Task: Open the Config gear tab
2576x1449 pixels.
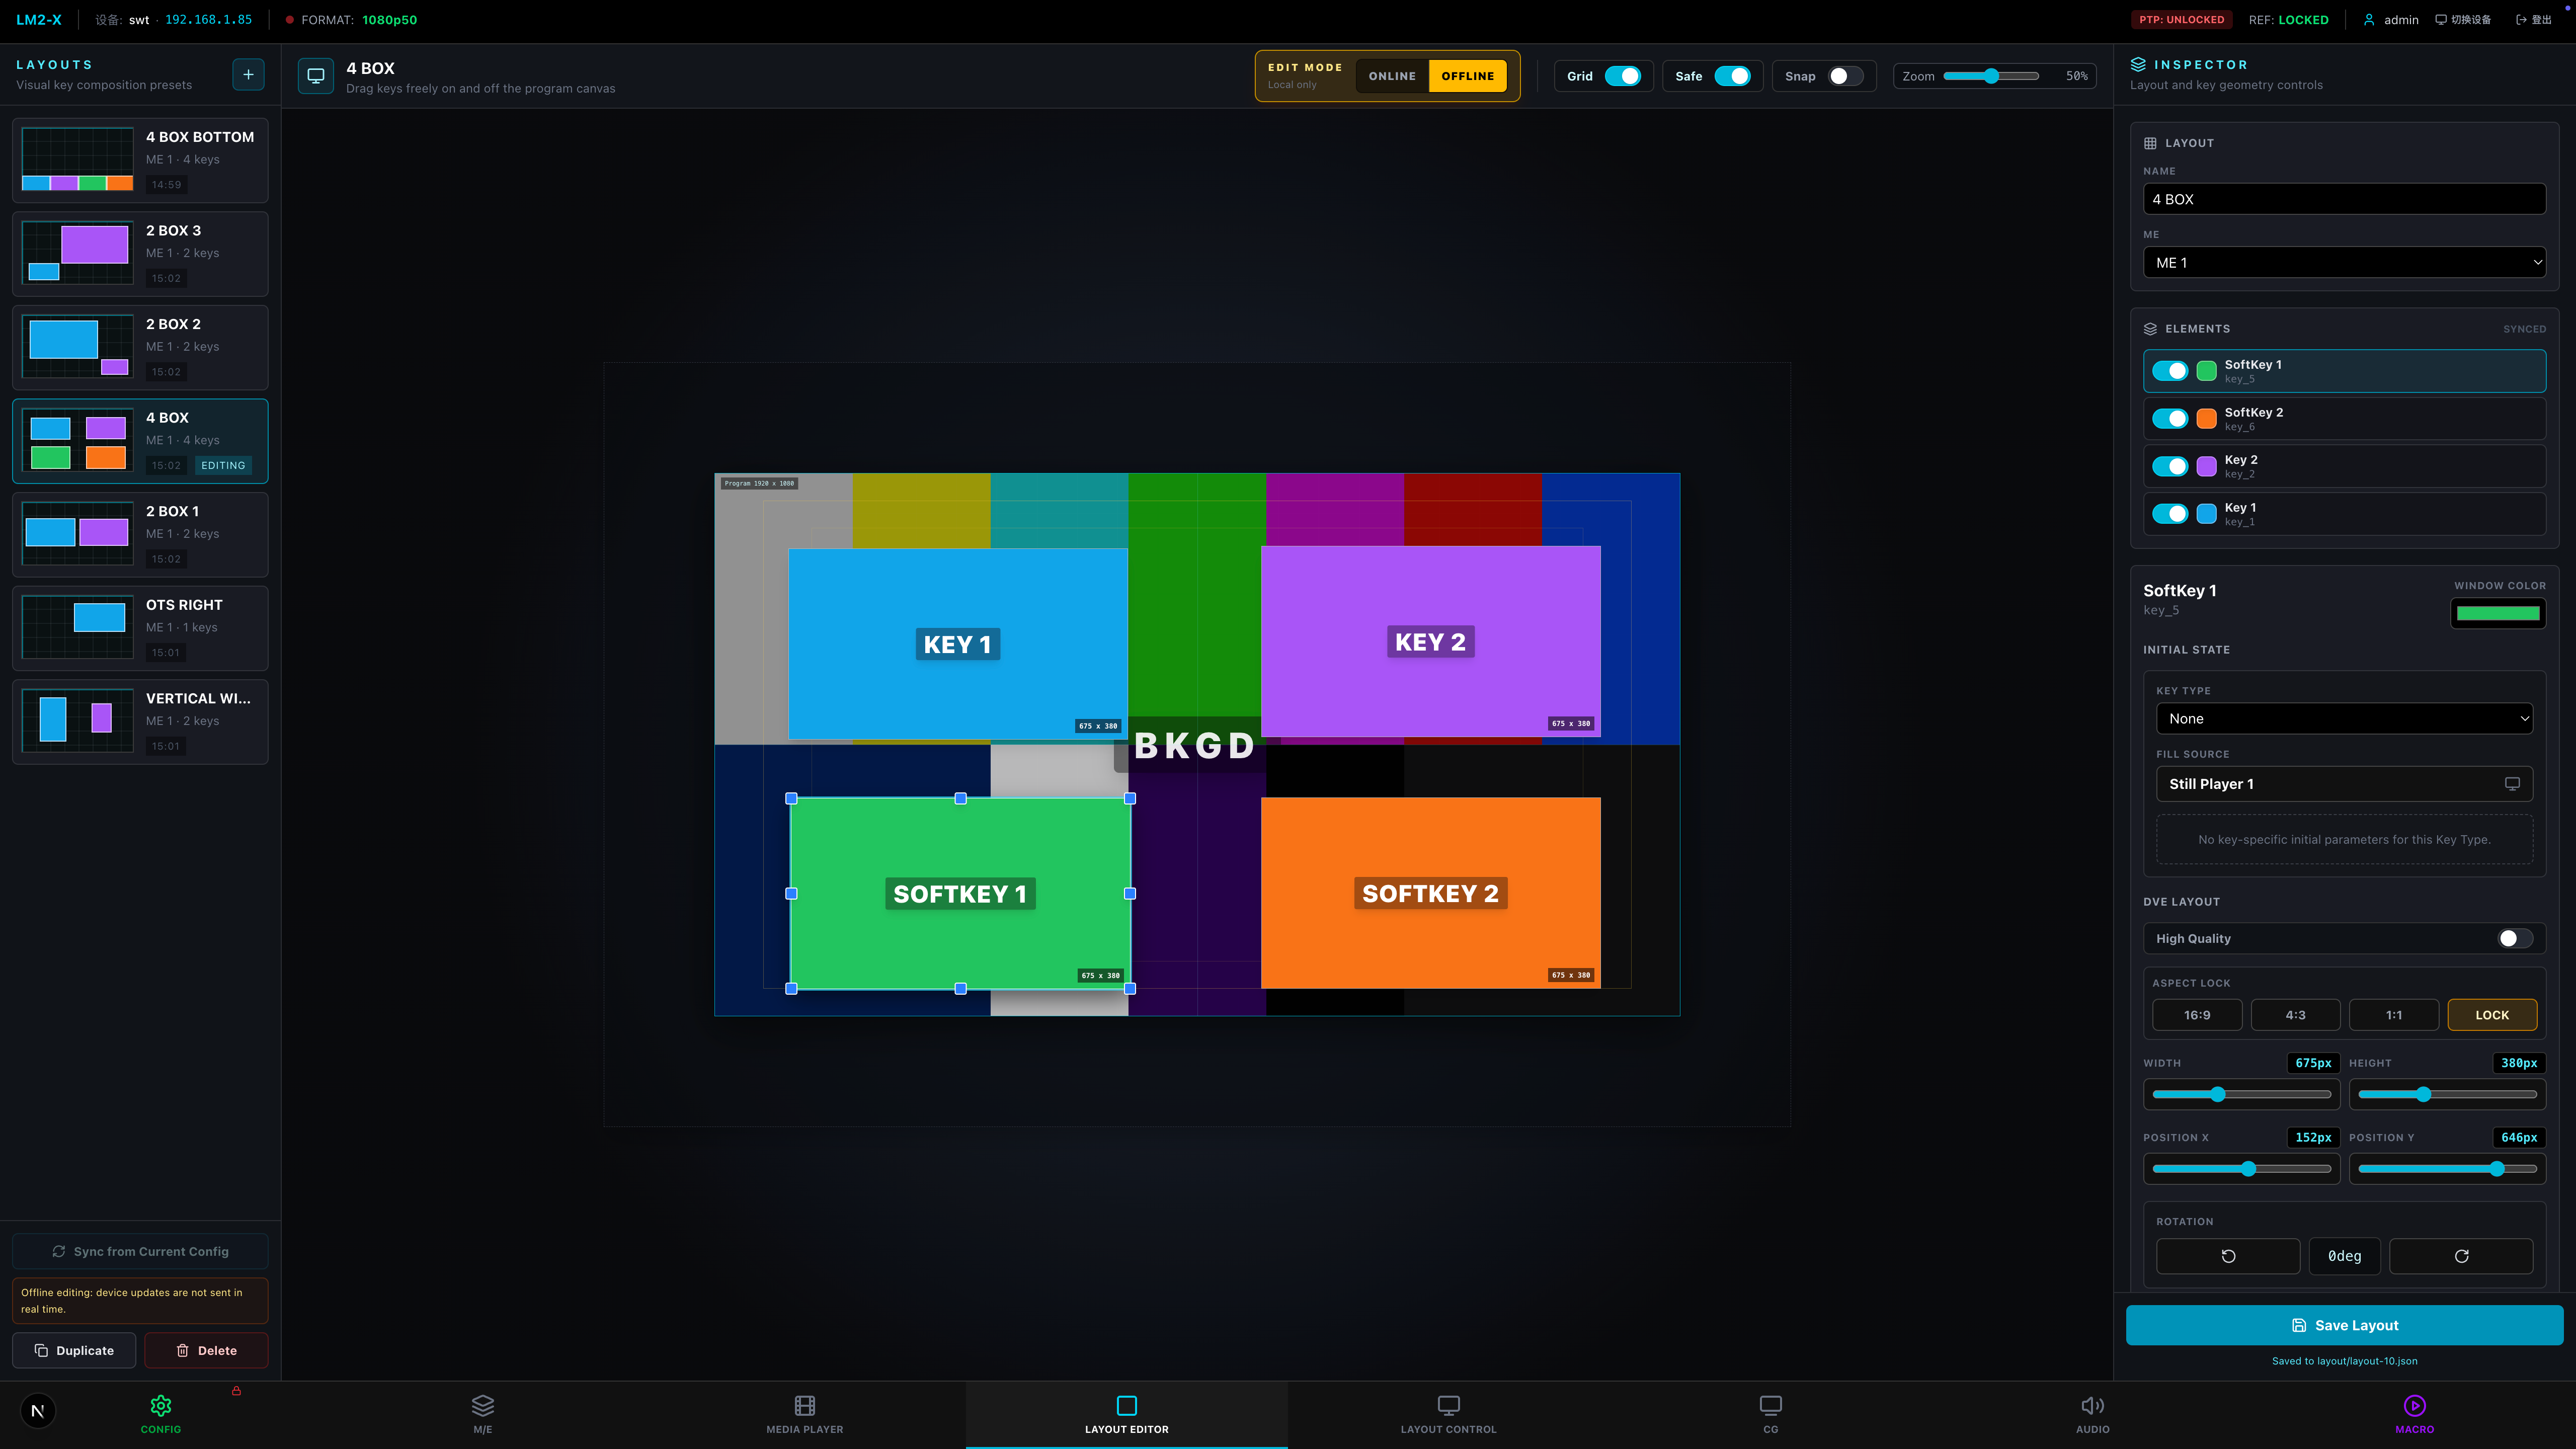Action: [161, 1414]
